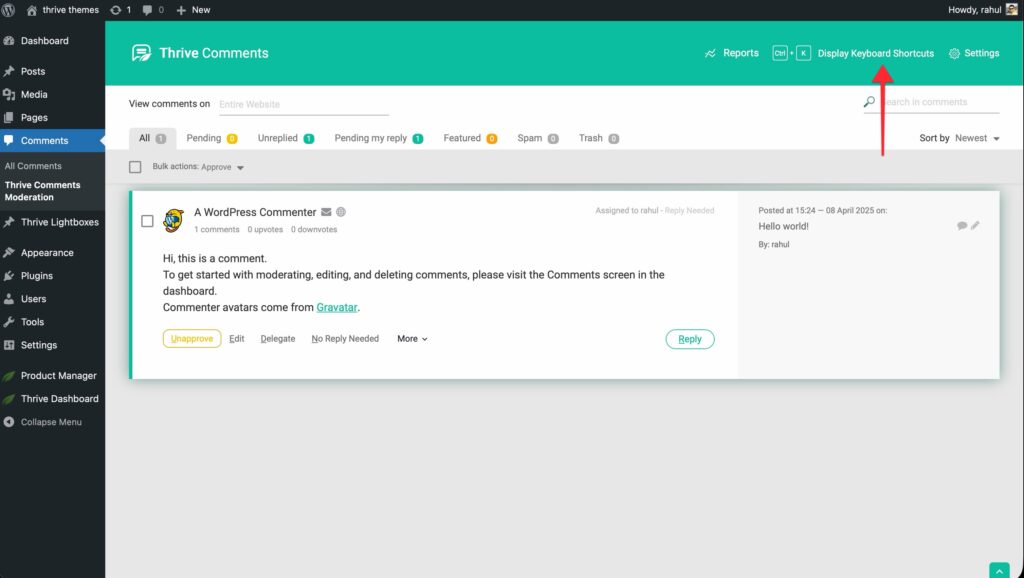The width and height of the screenshot is (1024, 578).
Task: Click the scroll-to-top arrow button
Action: point(999,570)
